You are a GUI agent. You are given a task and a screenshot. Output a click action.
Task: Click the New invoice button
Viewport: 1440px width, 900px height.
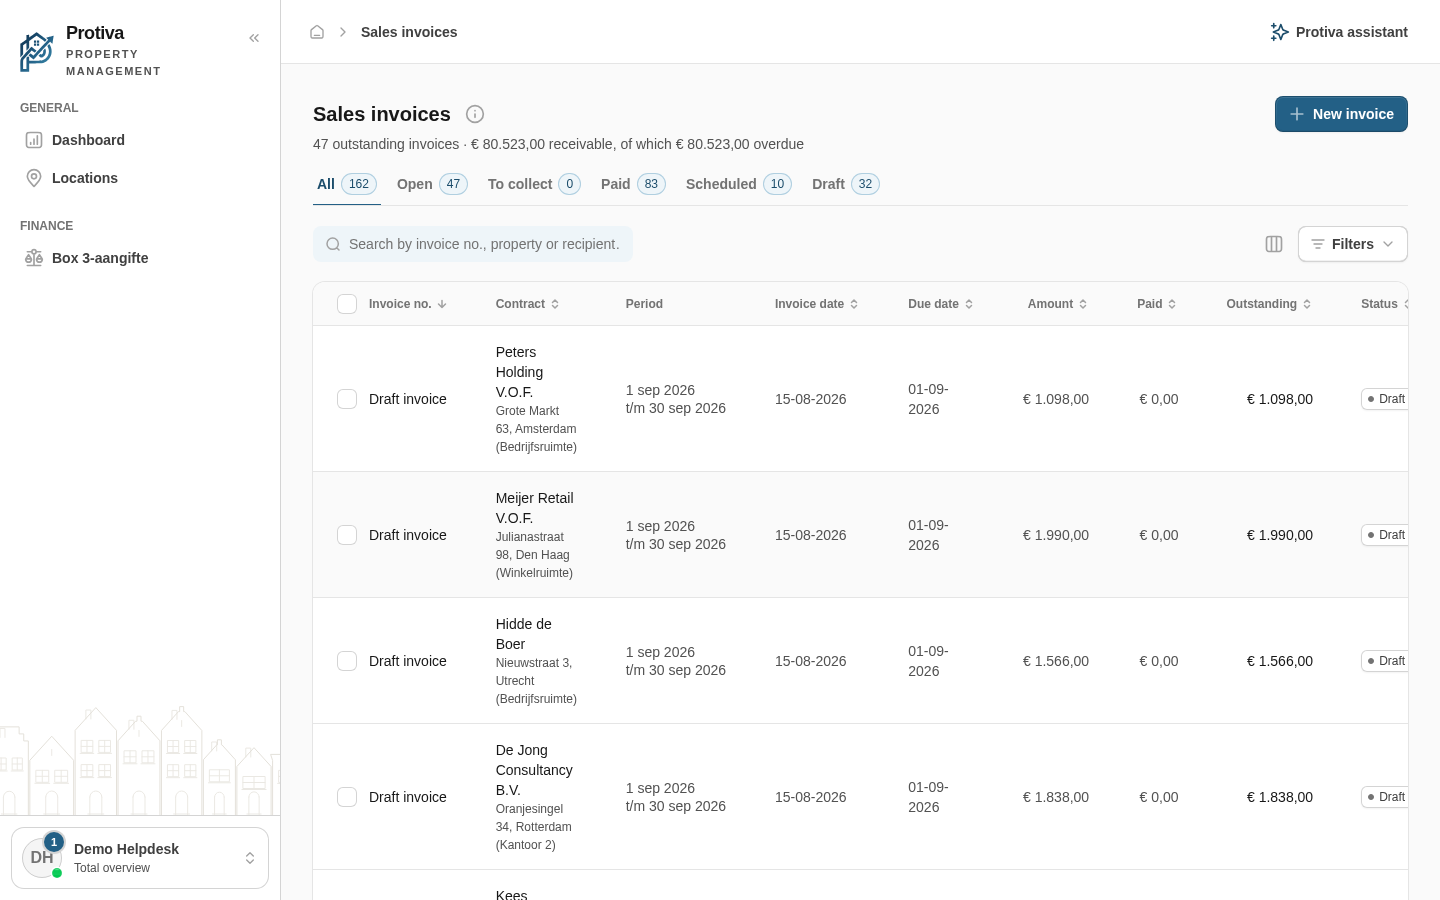point(1341,114)
